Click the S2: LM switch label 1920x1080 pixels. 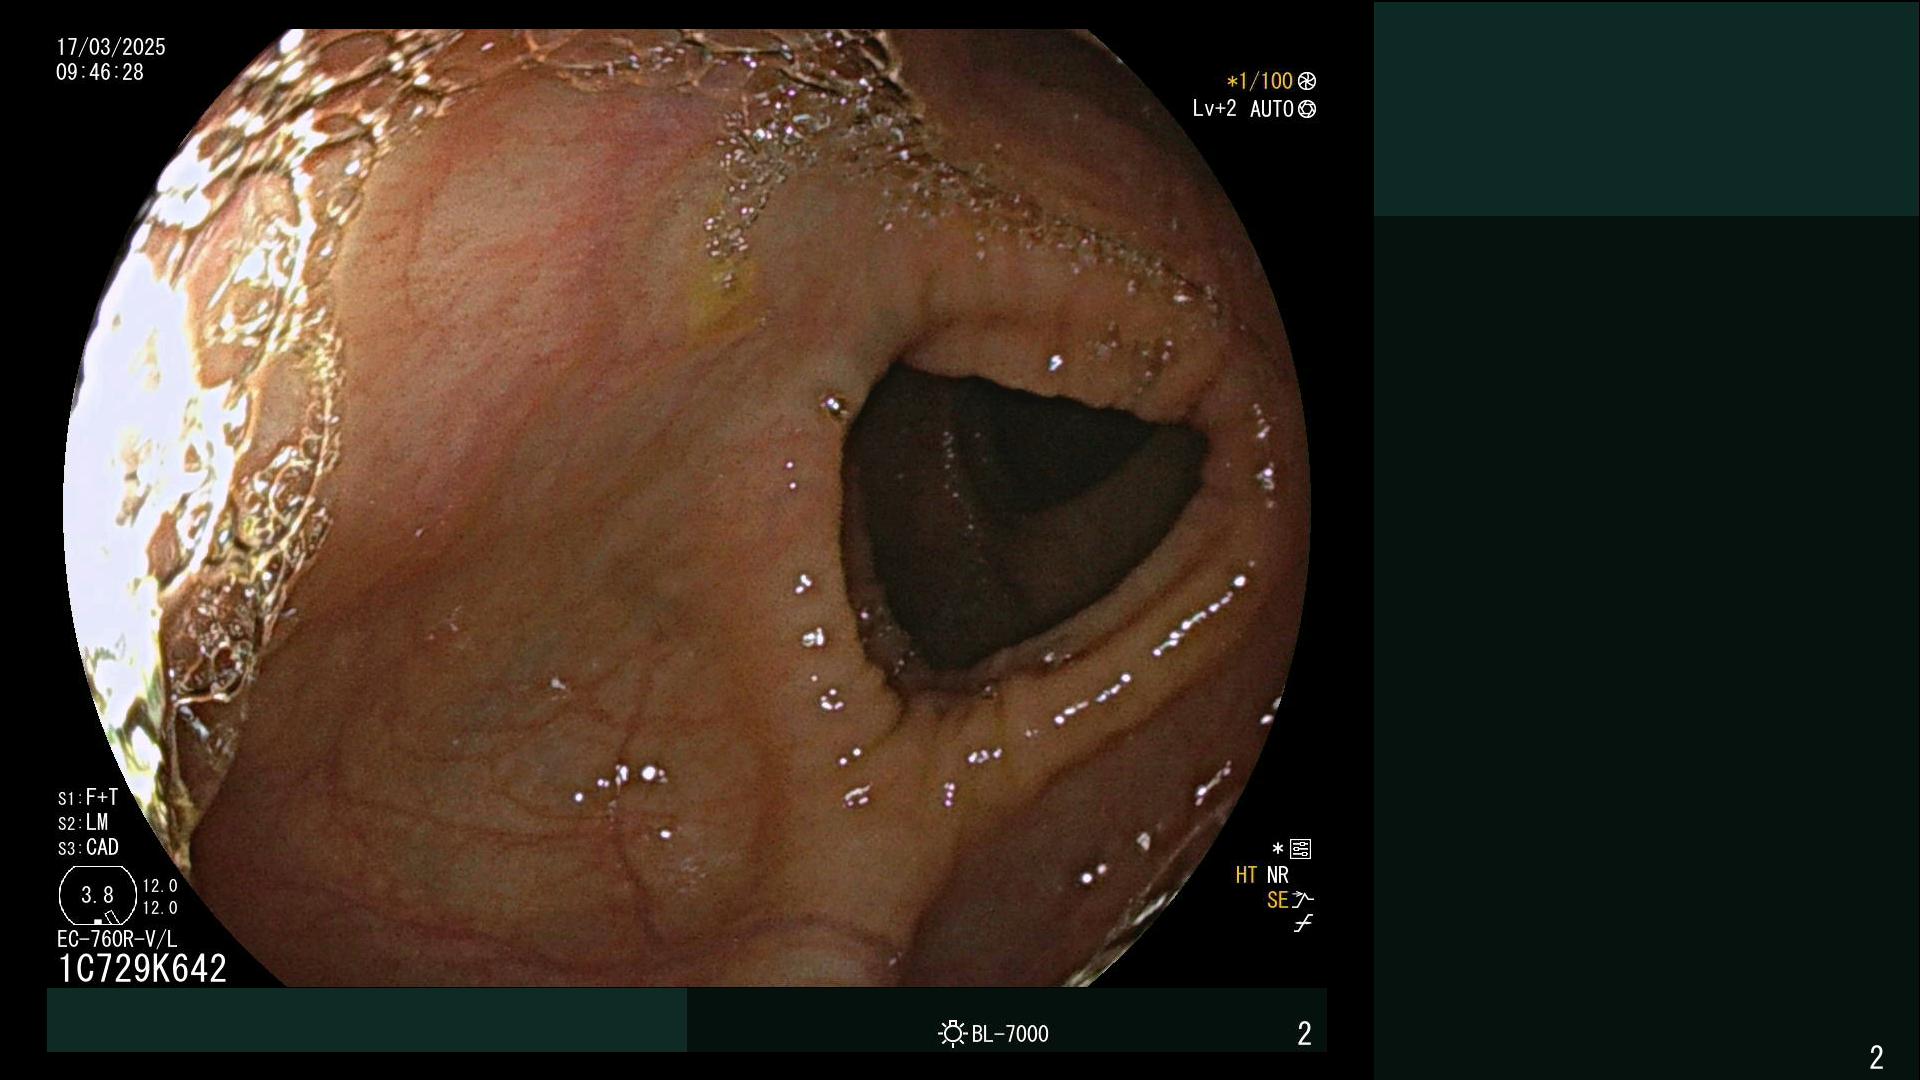point(83,822)
